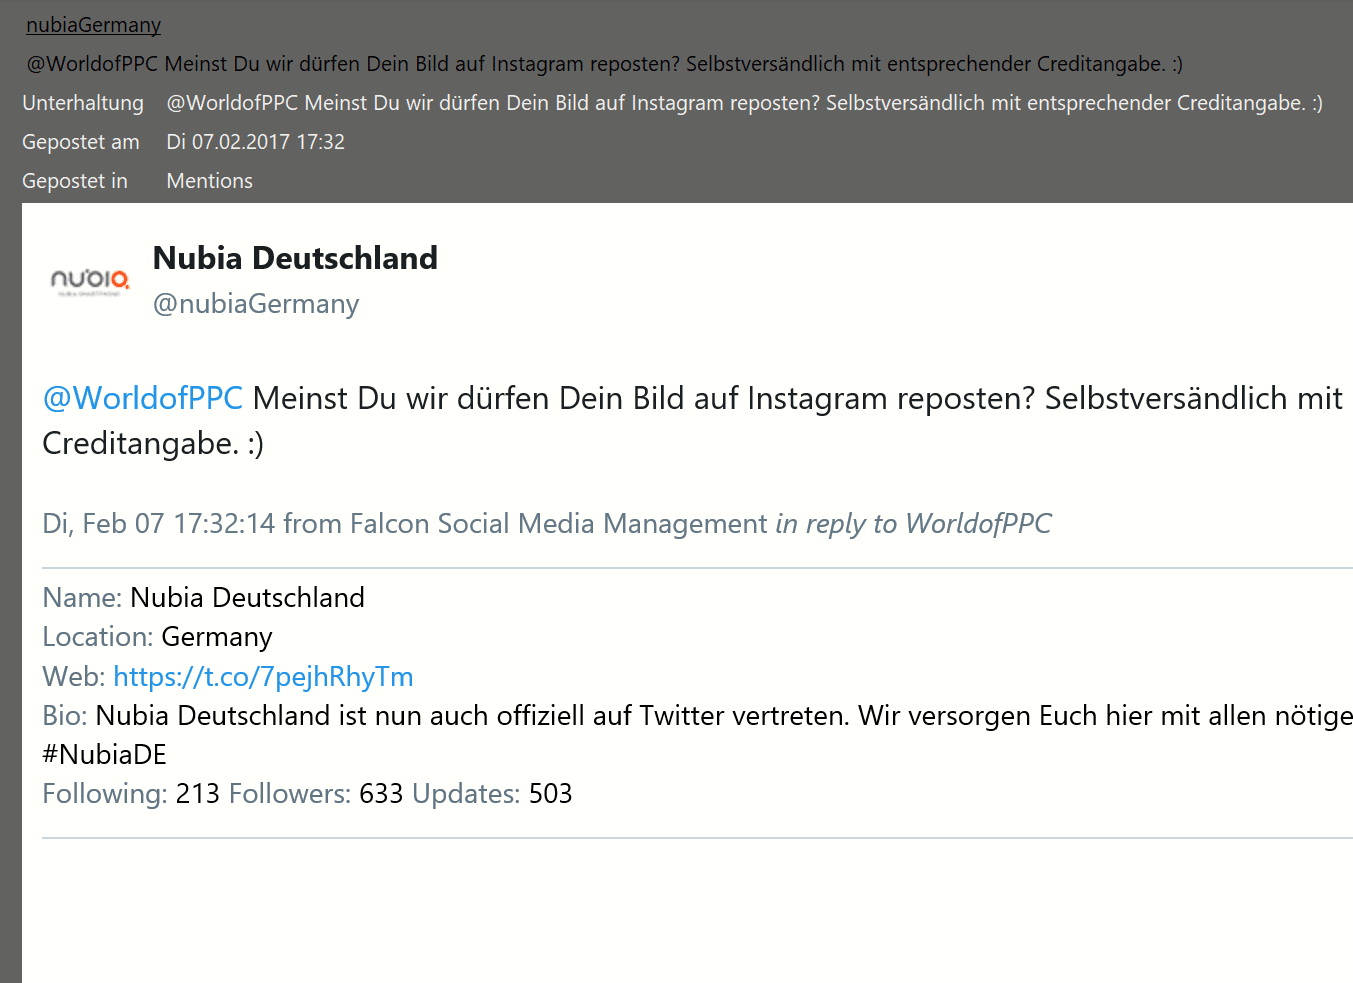Click the Unterhaltung conversation text
1353x983 pixels.
coord(744,103)
